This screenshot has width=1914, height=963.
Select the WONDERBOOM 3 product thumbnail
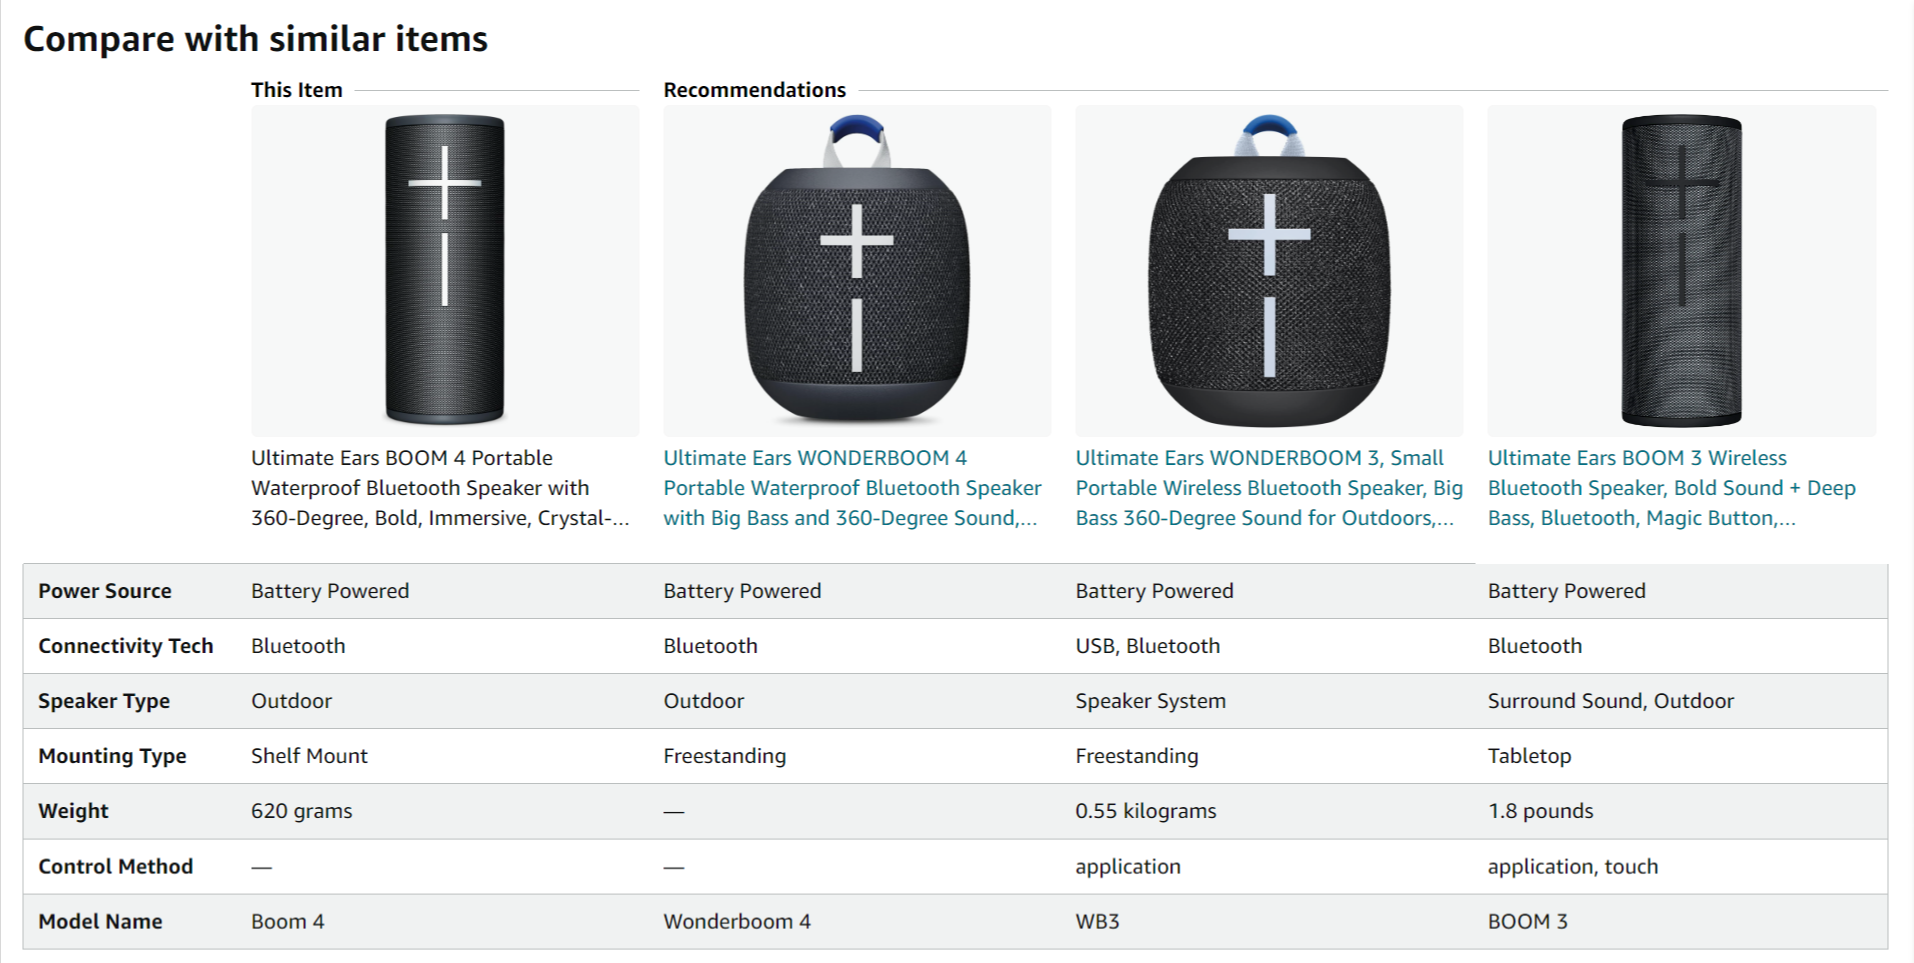pos(1269,270)
